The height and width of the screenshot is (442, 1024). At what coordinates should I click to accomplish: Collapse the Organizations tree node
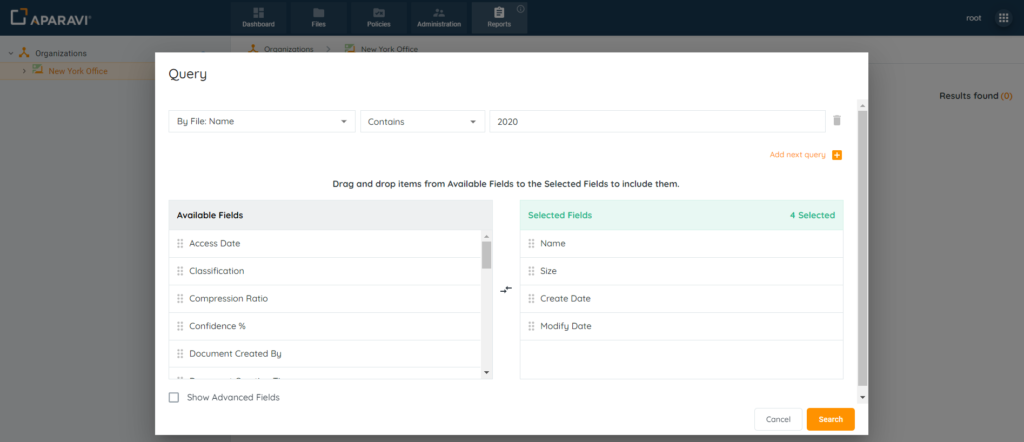10,53
